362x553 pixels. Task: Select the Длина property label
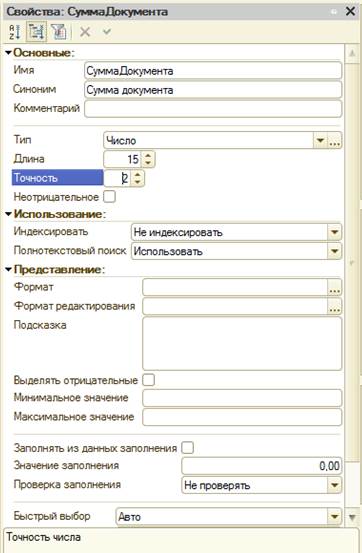(x=29, y=159)
